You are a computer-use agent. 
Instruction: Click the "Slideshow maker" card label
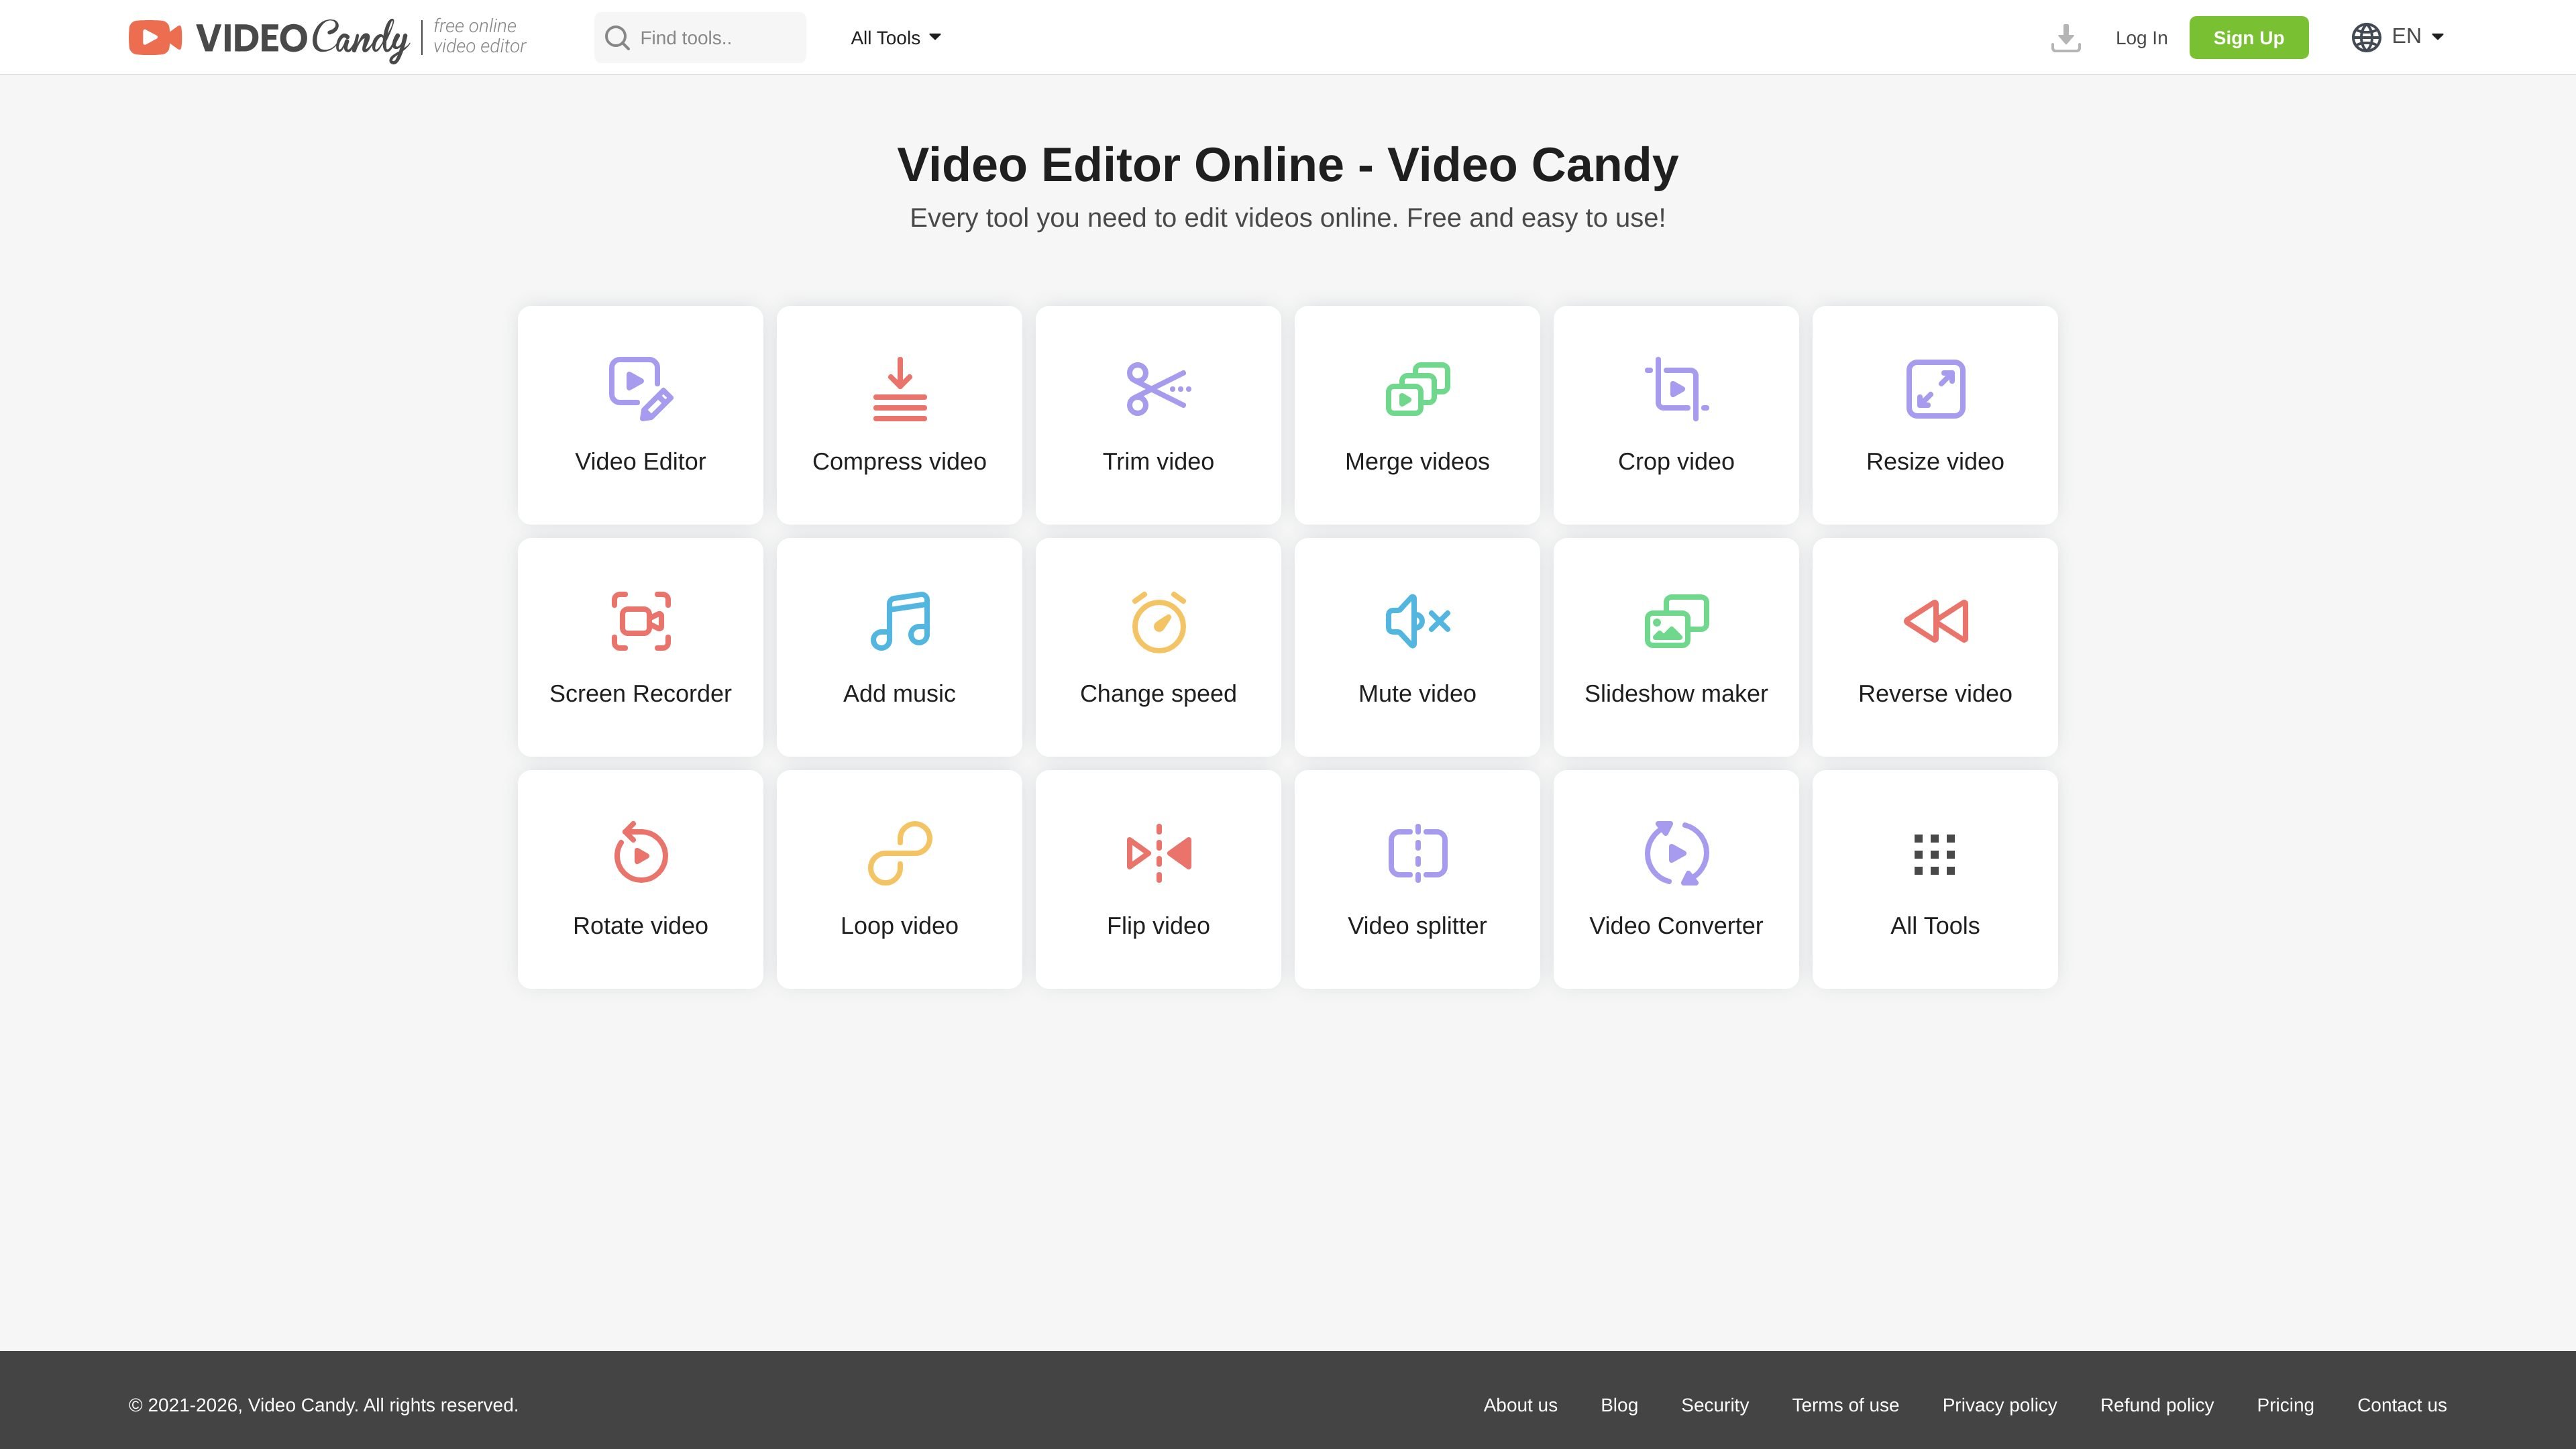1676,694
